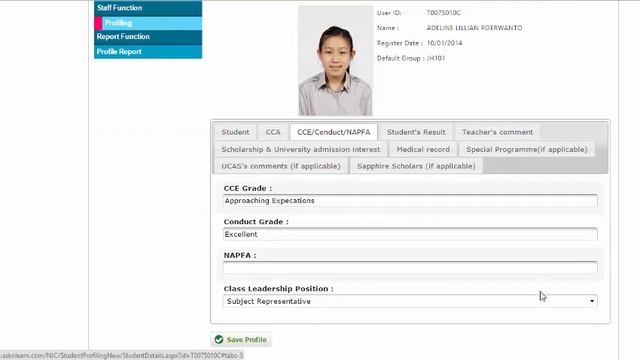
Task: Select the CCE/Conduct/NAPFA tab
Action: (333, 132)
